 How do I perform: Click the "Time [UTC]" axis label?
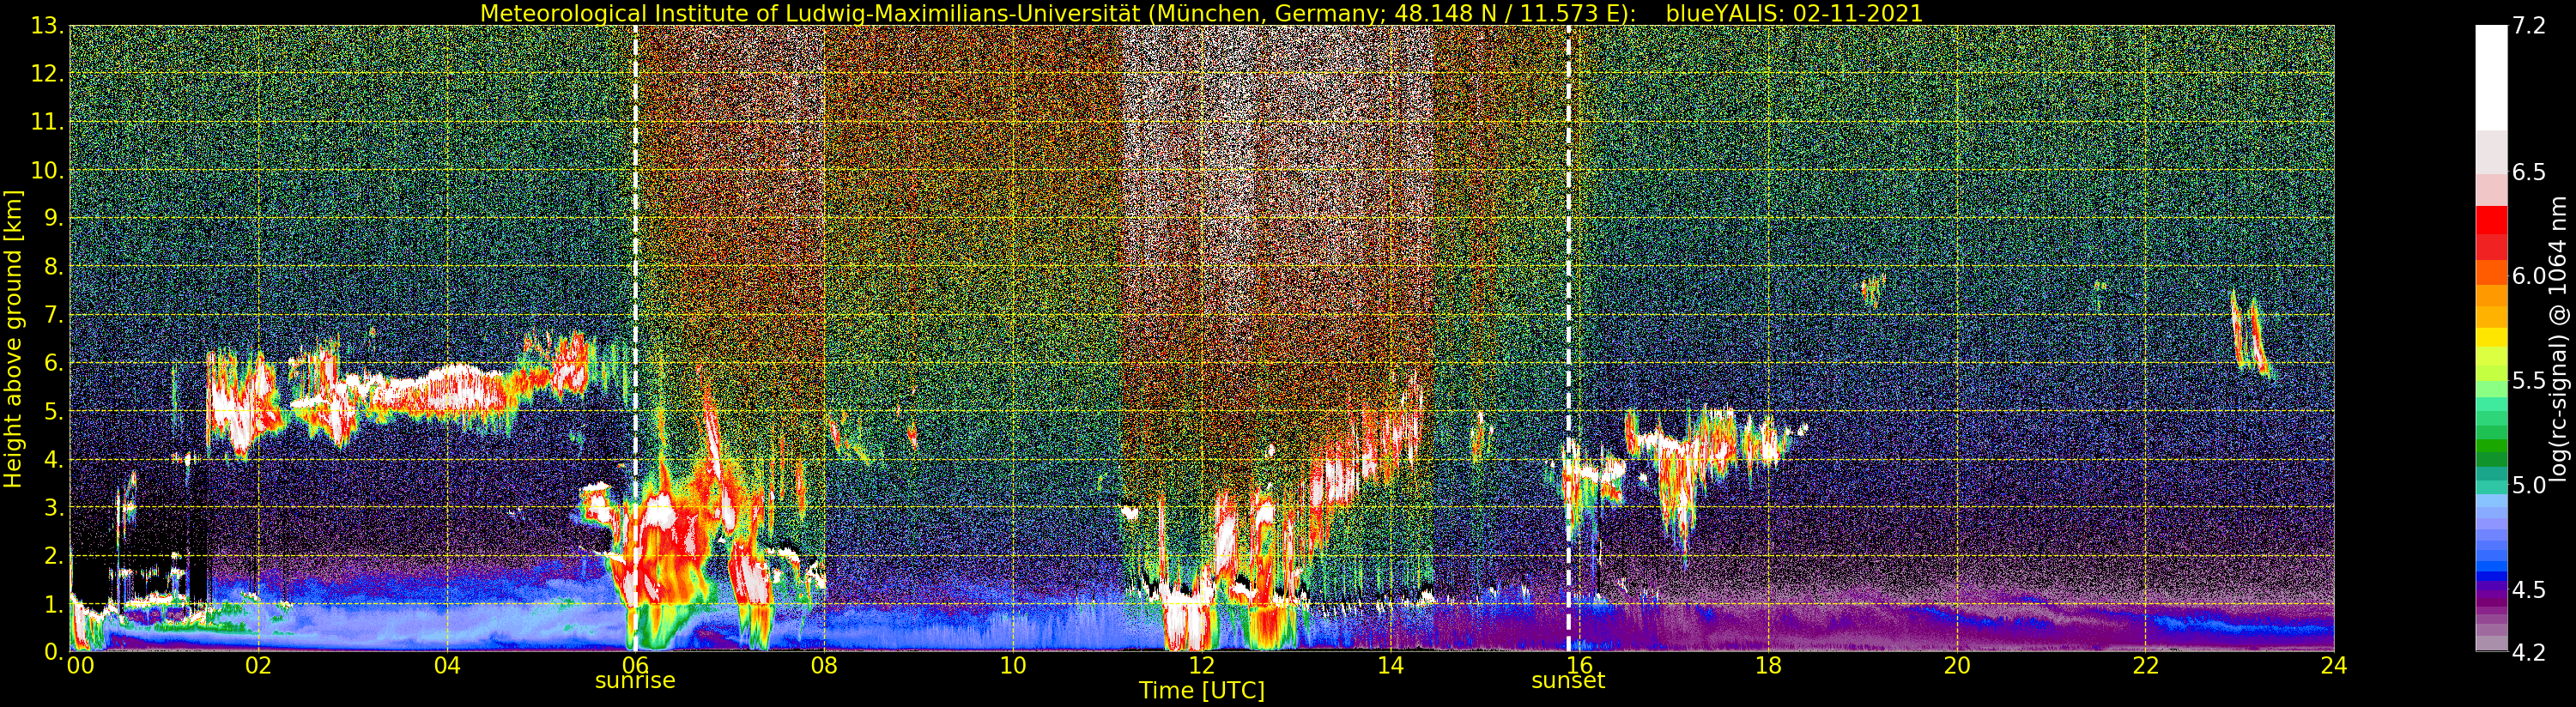point(1202,691)
